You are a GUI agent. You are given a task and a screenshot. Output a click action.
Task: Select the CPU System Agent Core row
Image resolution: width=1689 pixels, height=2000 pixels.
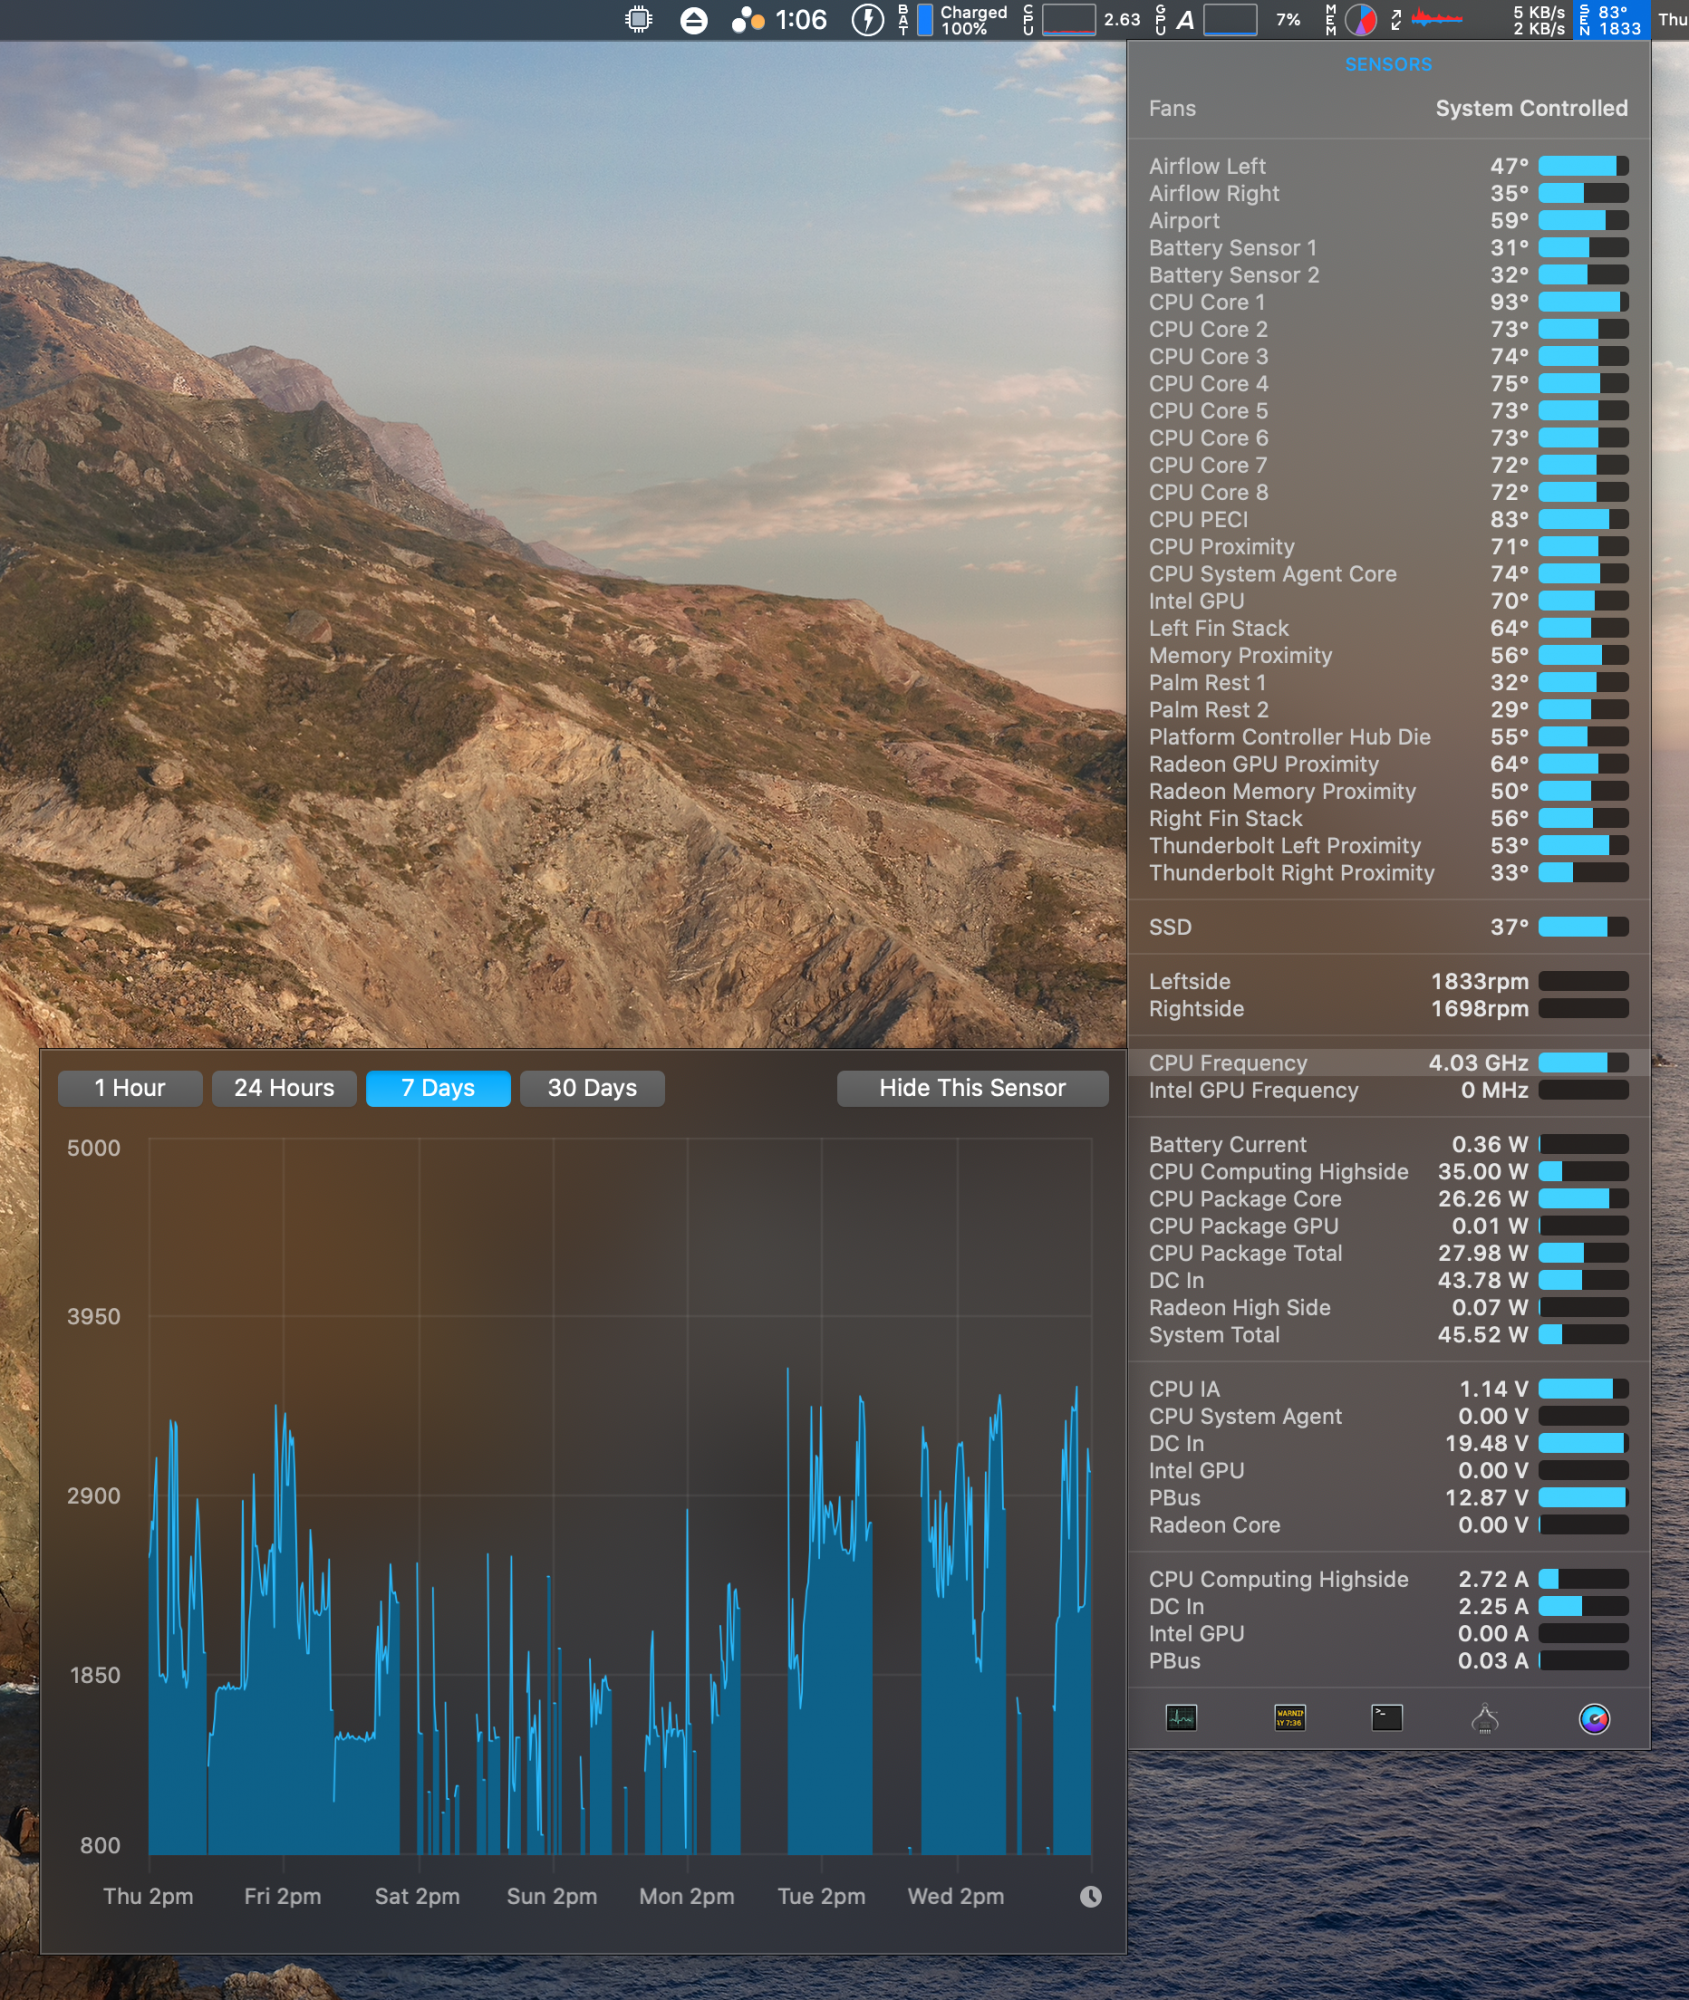[1388, 574]
